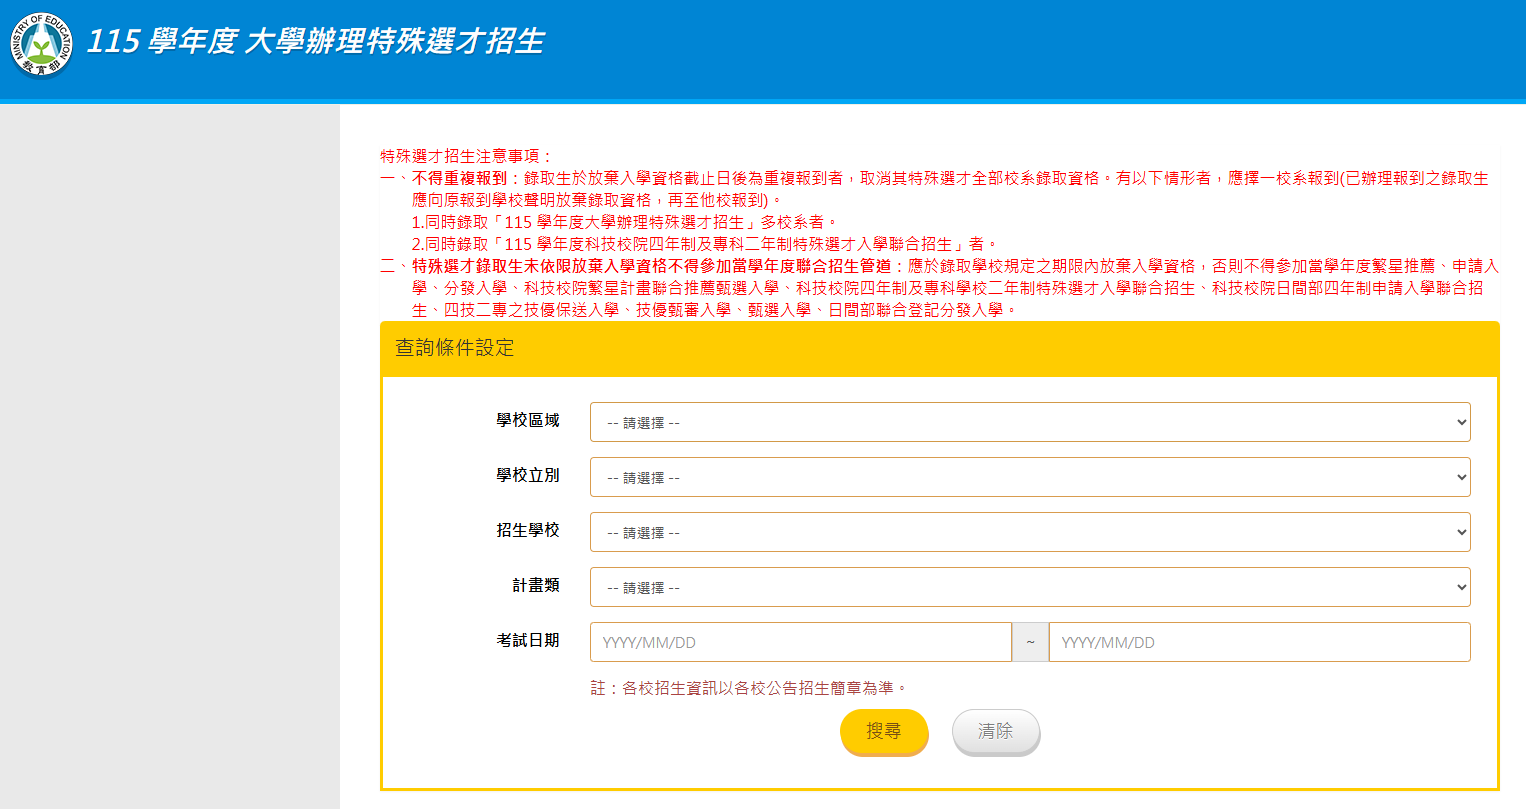
Task: Click the 查詢條件設定 panel header
Action: 455,348
